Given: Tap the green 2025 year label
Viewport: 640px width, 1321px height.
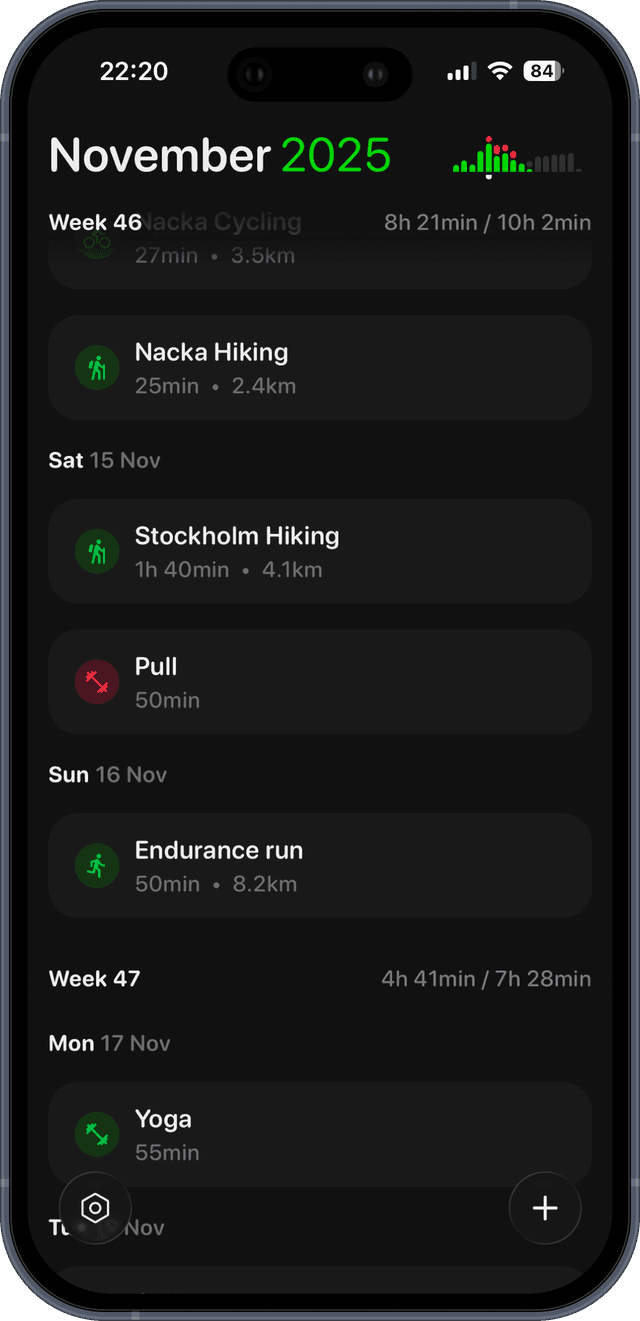Looking at the screenshot, I should click(336, 156).
